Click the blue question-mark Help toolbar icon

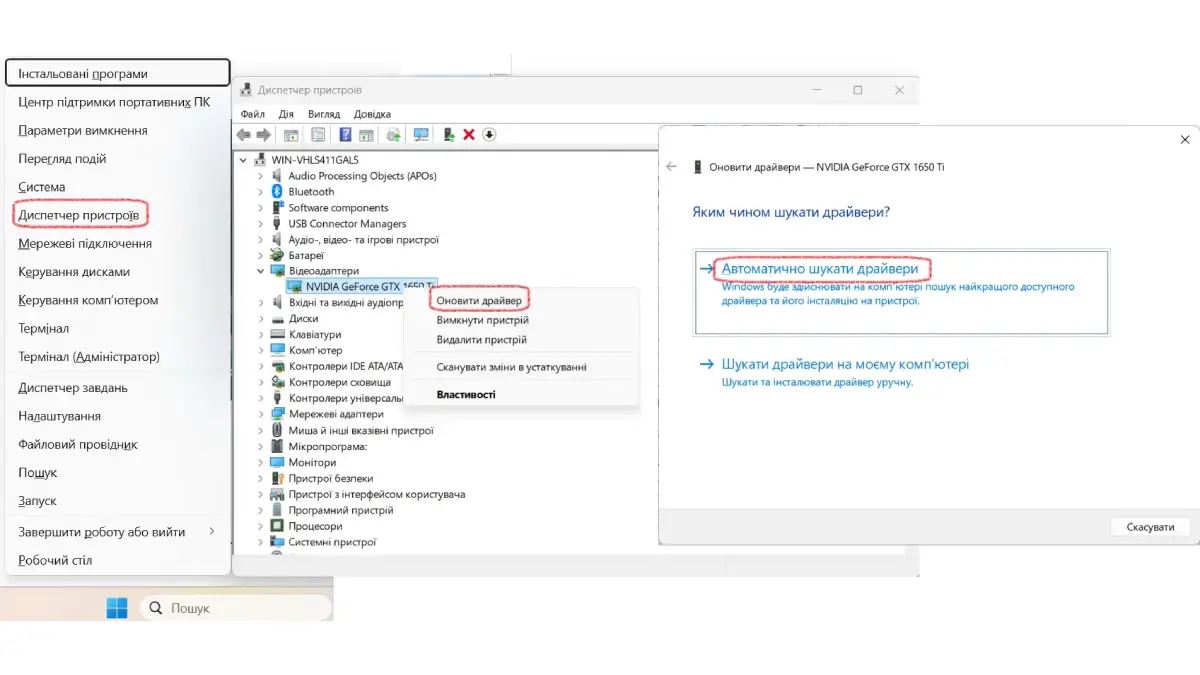tap(345, 135)
